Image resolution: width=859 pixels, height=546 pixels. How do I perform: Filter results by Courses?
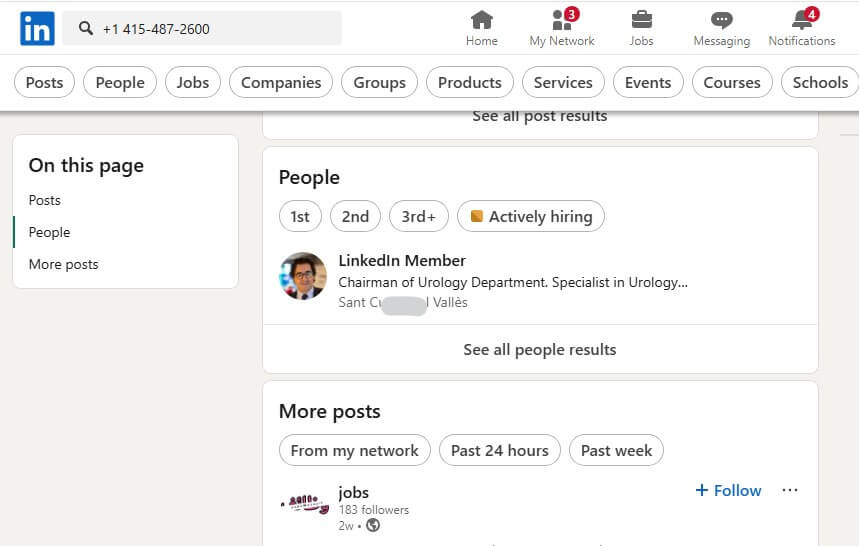(732, 82)
